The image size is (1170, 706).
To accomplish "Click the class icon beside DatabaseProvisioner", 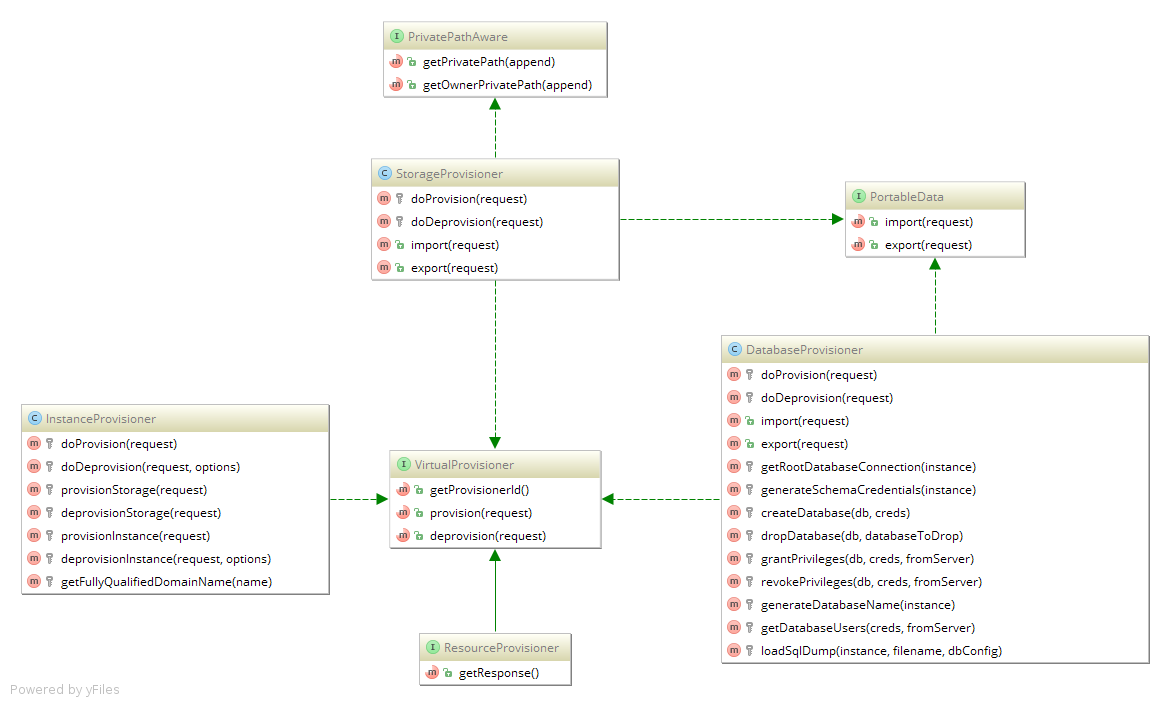I will (735, 349).
